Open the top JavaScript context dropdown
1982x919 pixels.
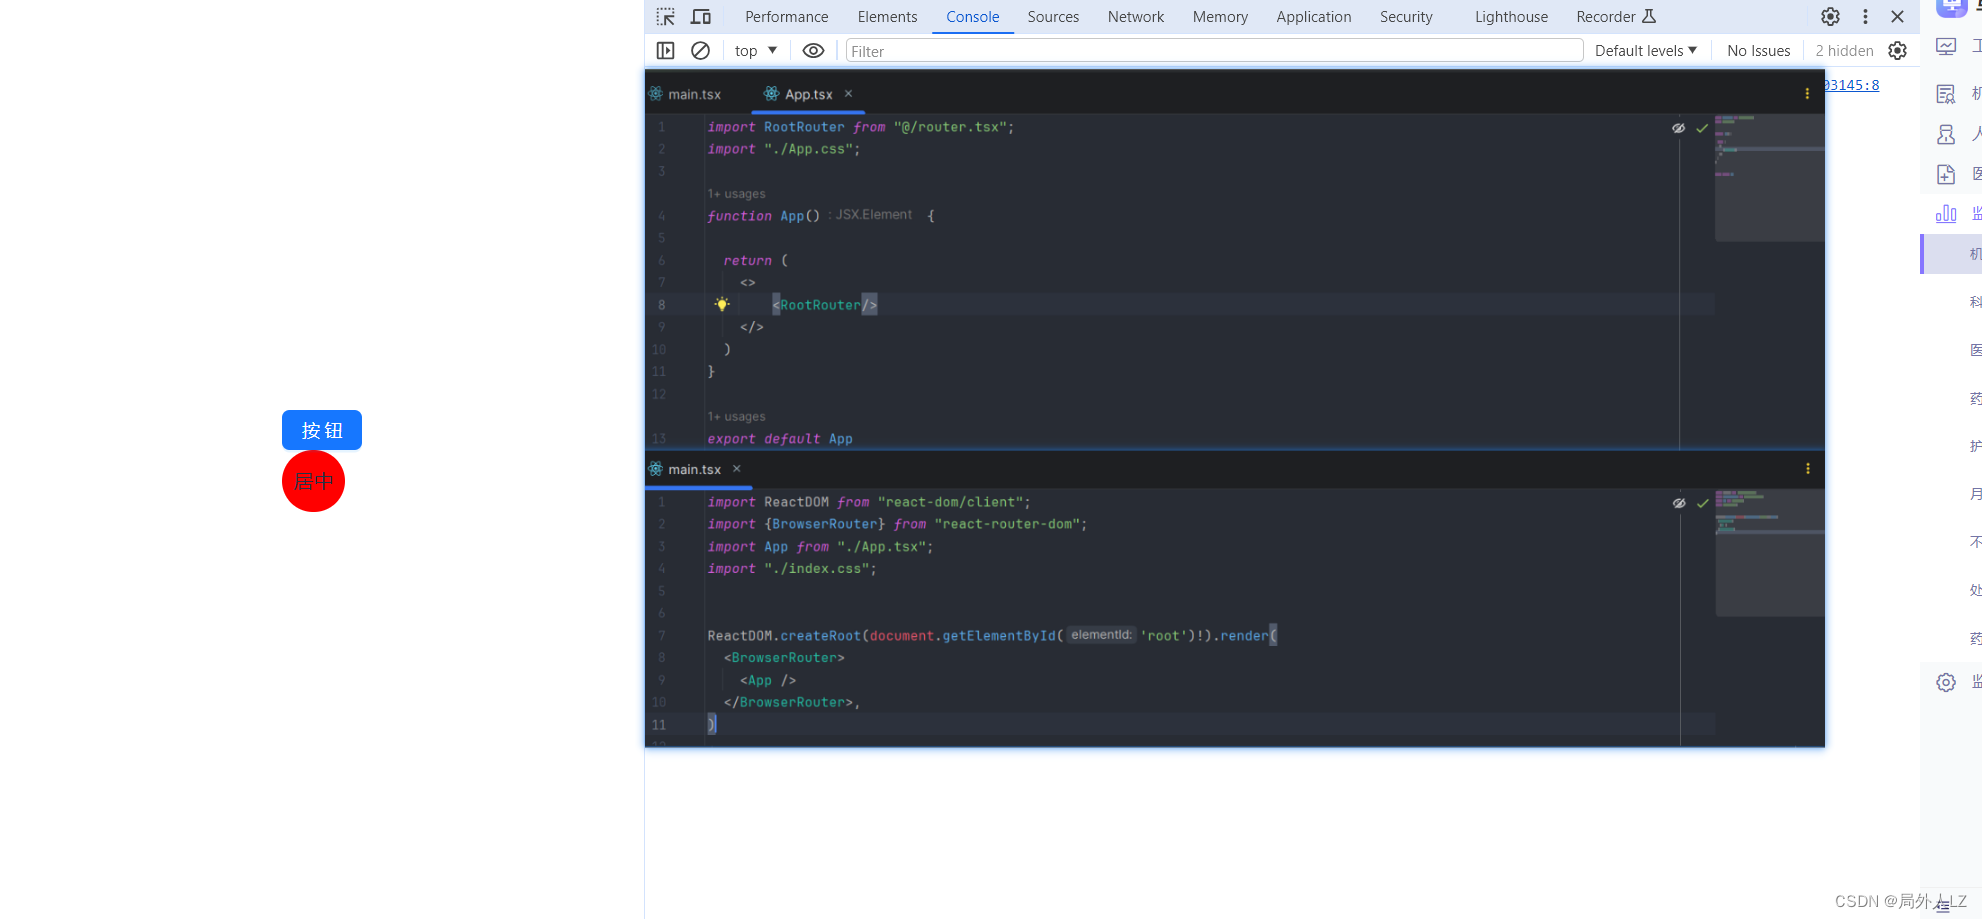pos(756,51)
